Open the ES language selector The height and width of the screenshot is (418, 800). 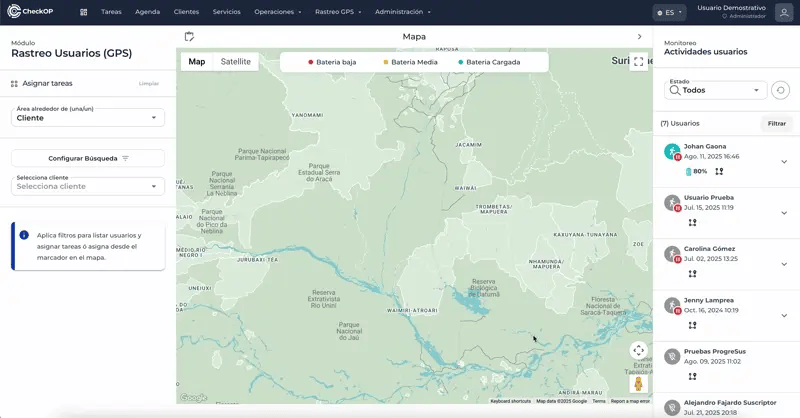(669, 12)
